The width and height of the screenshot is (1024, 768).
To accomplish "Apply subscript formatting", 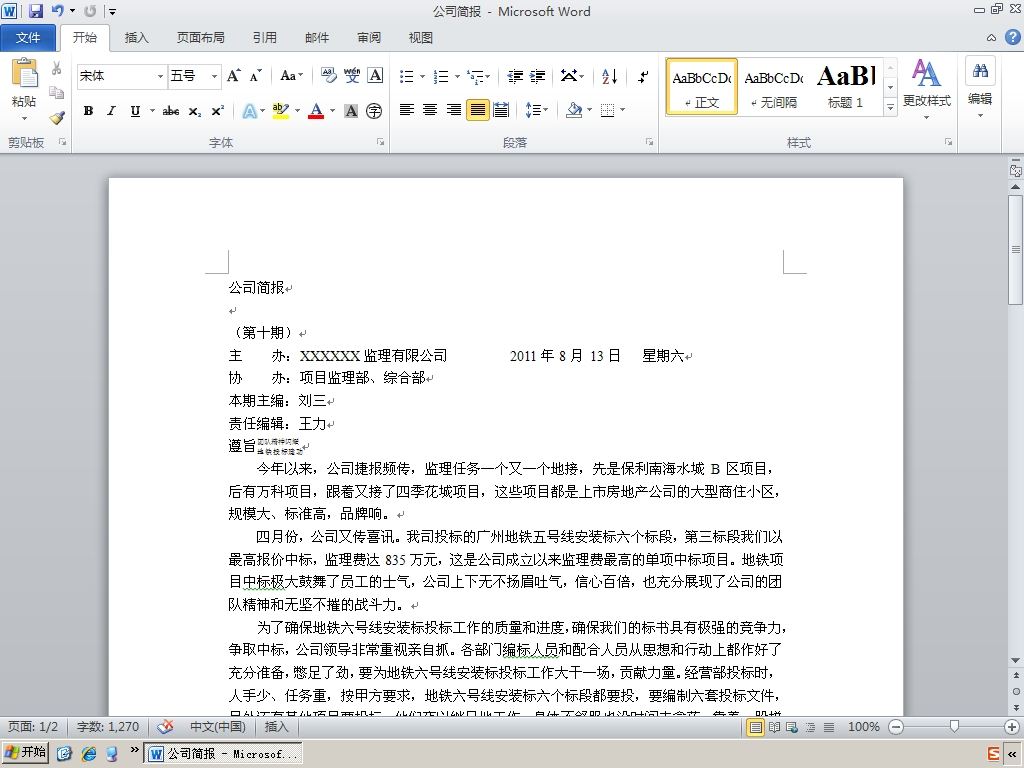I will (195, 111).
